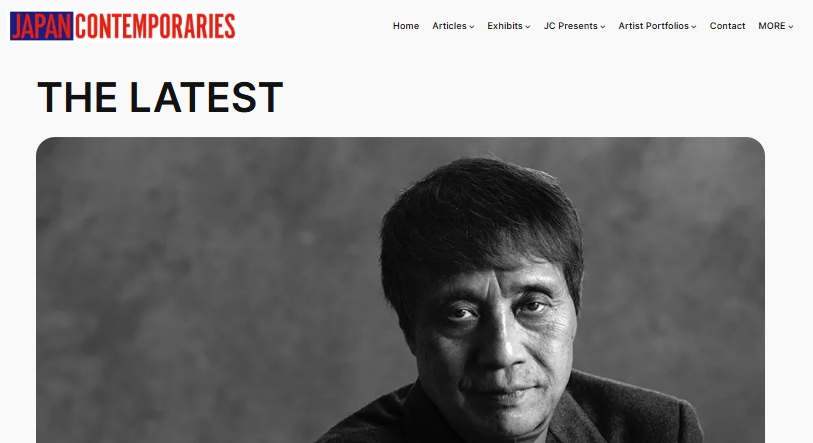The image size is (813, 443).
Task: Open the JC Presents dropdown arrow
Action: (x=602, y=26)
